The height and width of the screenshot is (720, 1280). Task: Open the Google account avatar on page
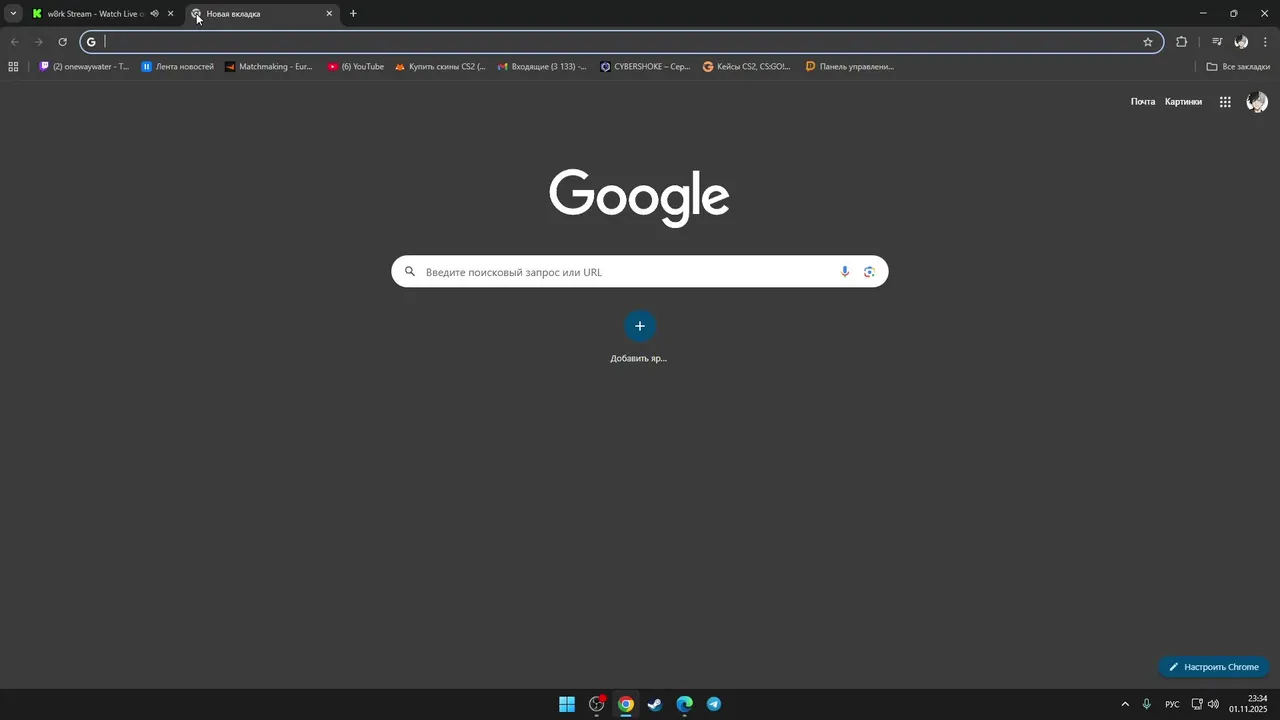pyautogui.click(x=1257, y=102)
